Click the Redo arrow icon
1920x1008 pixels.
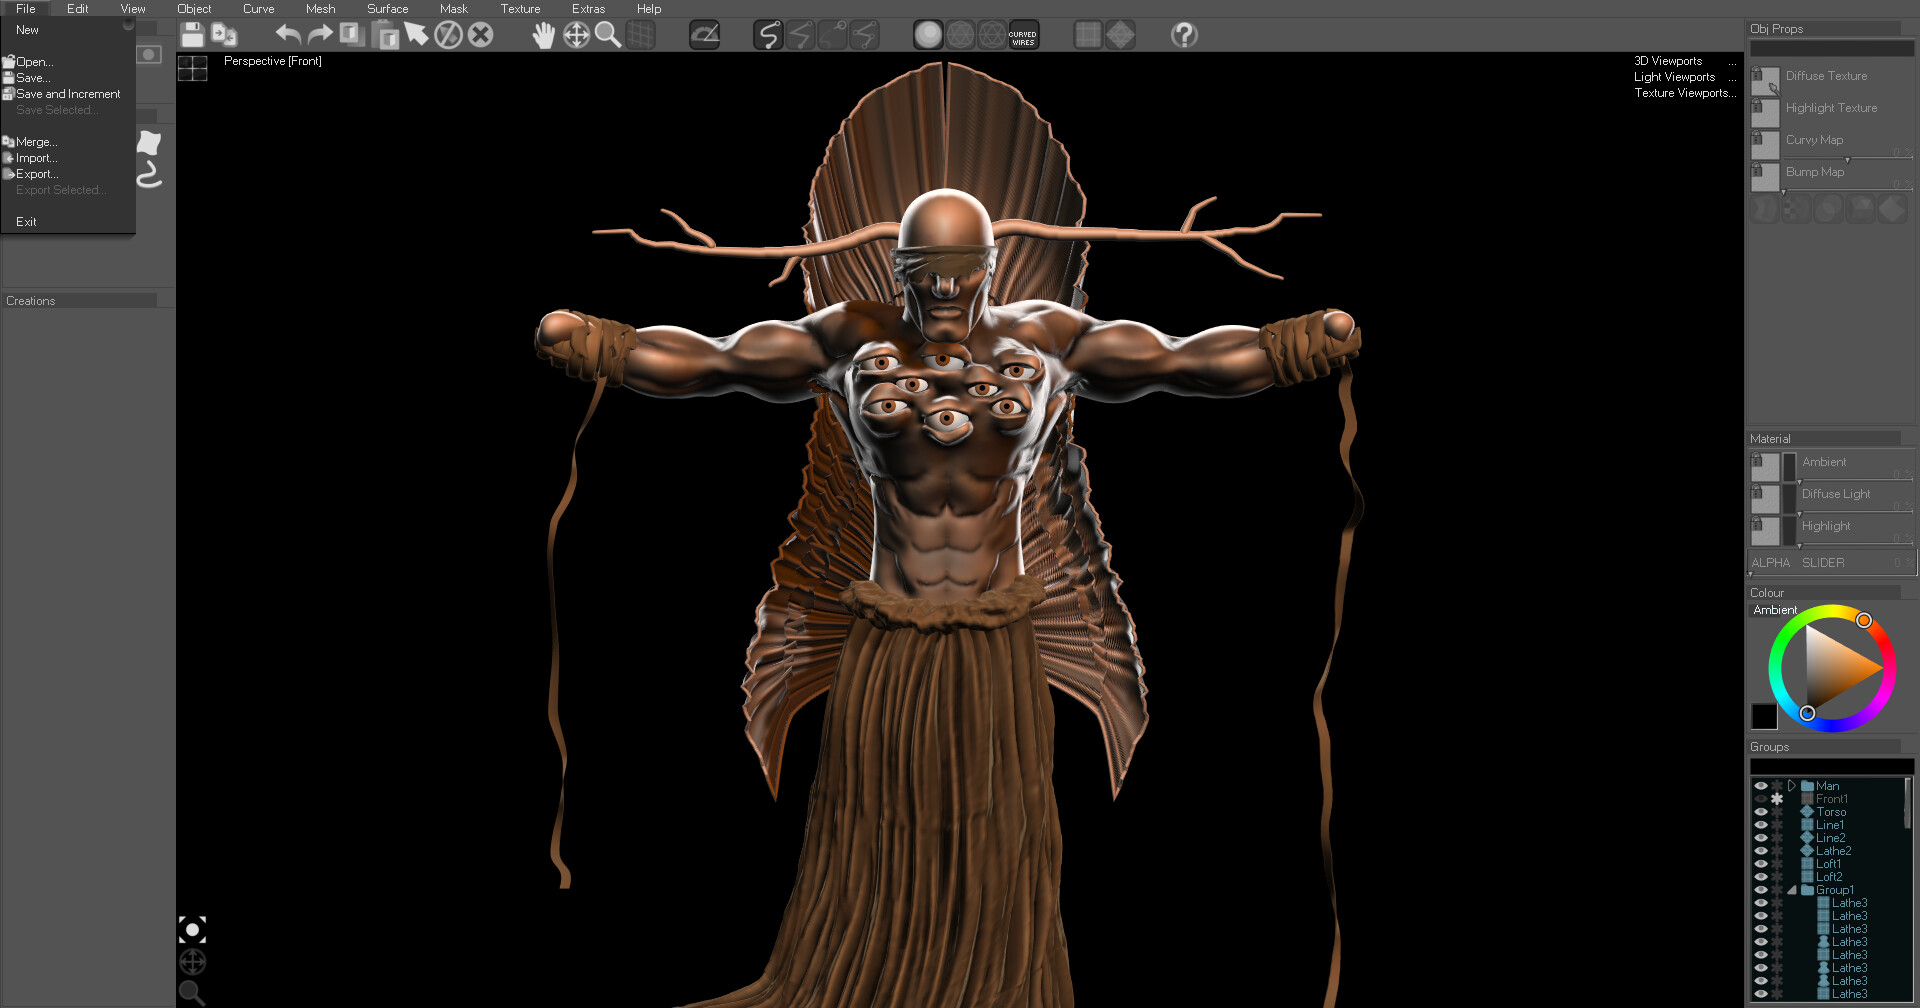318,33
